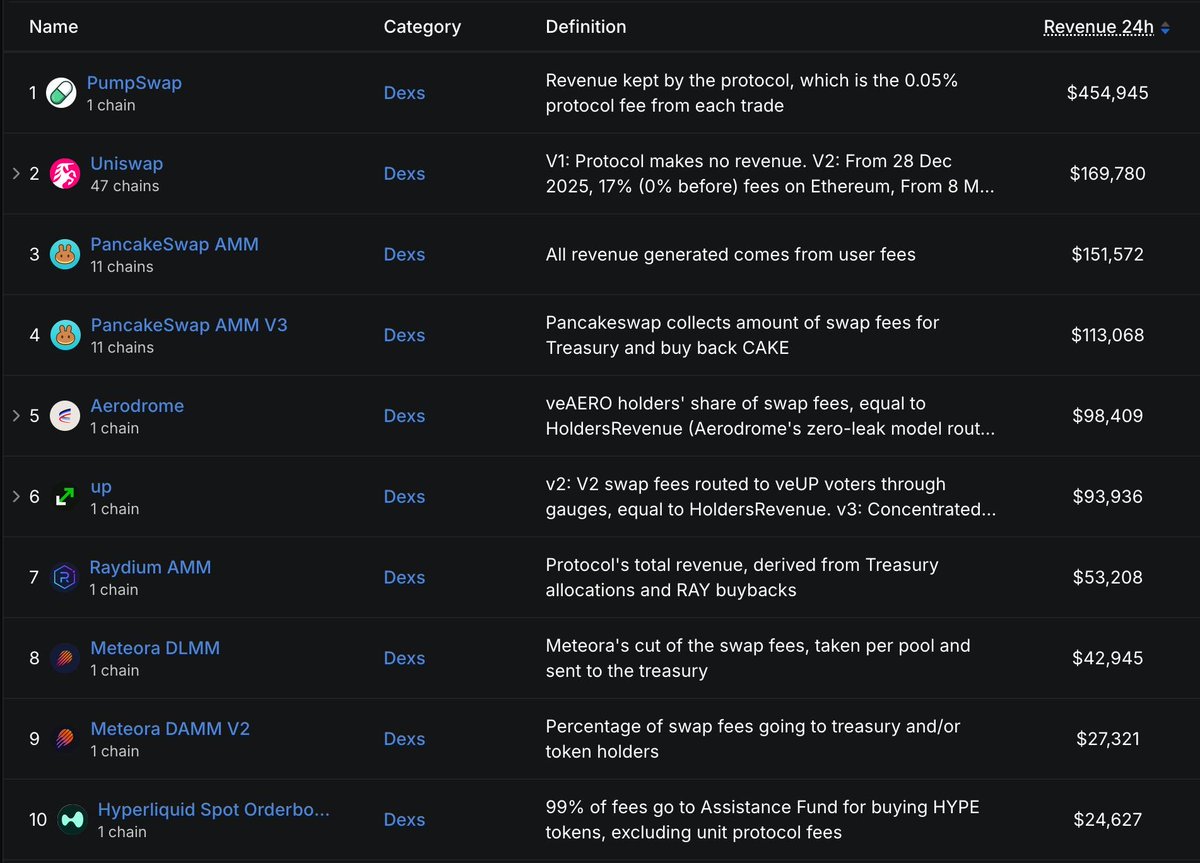Click the Dexs category in PumpSwap row
The image size is (1200, 863).
coord(404,93)
